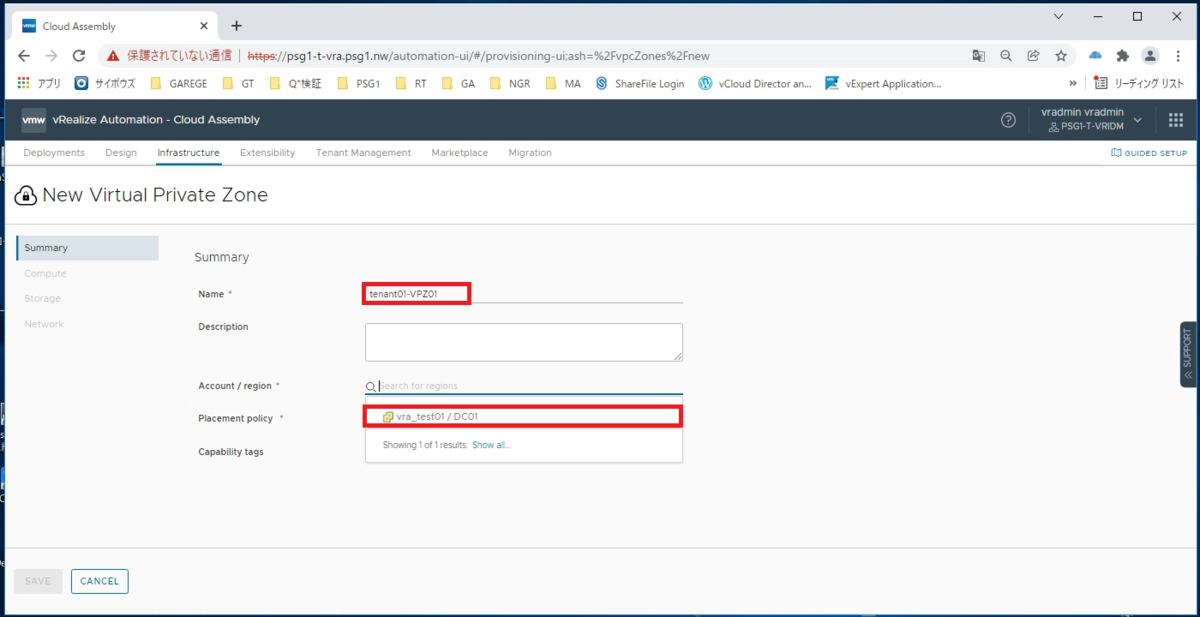
Task: Click the blue cloud extension icon
Action: (1095, 56)
